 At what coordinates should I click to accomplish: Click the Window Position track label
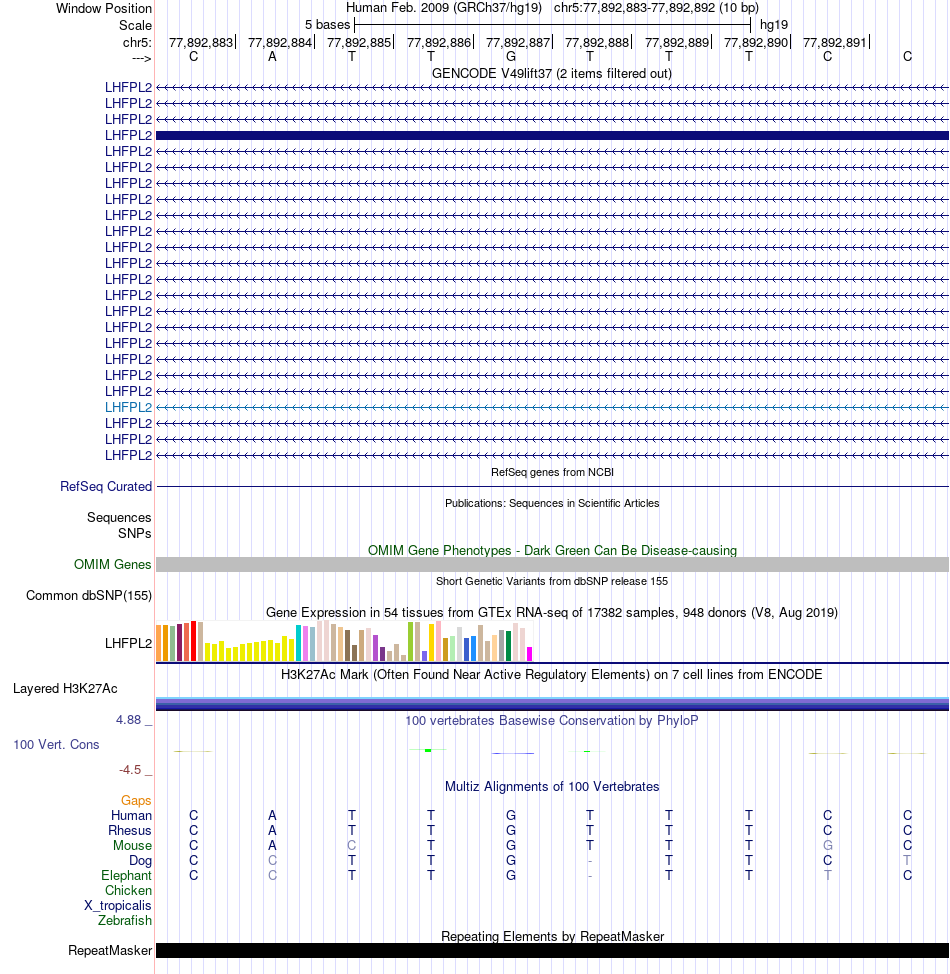[104, 9]
